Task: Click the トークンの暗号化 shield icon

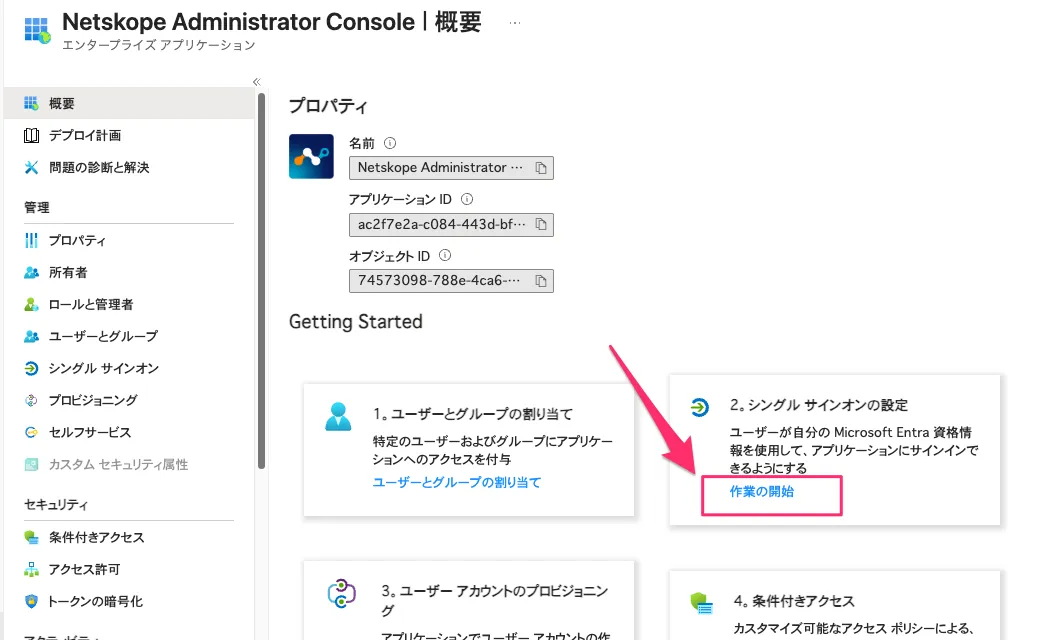Action: point(31,601)
